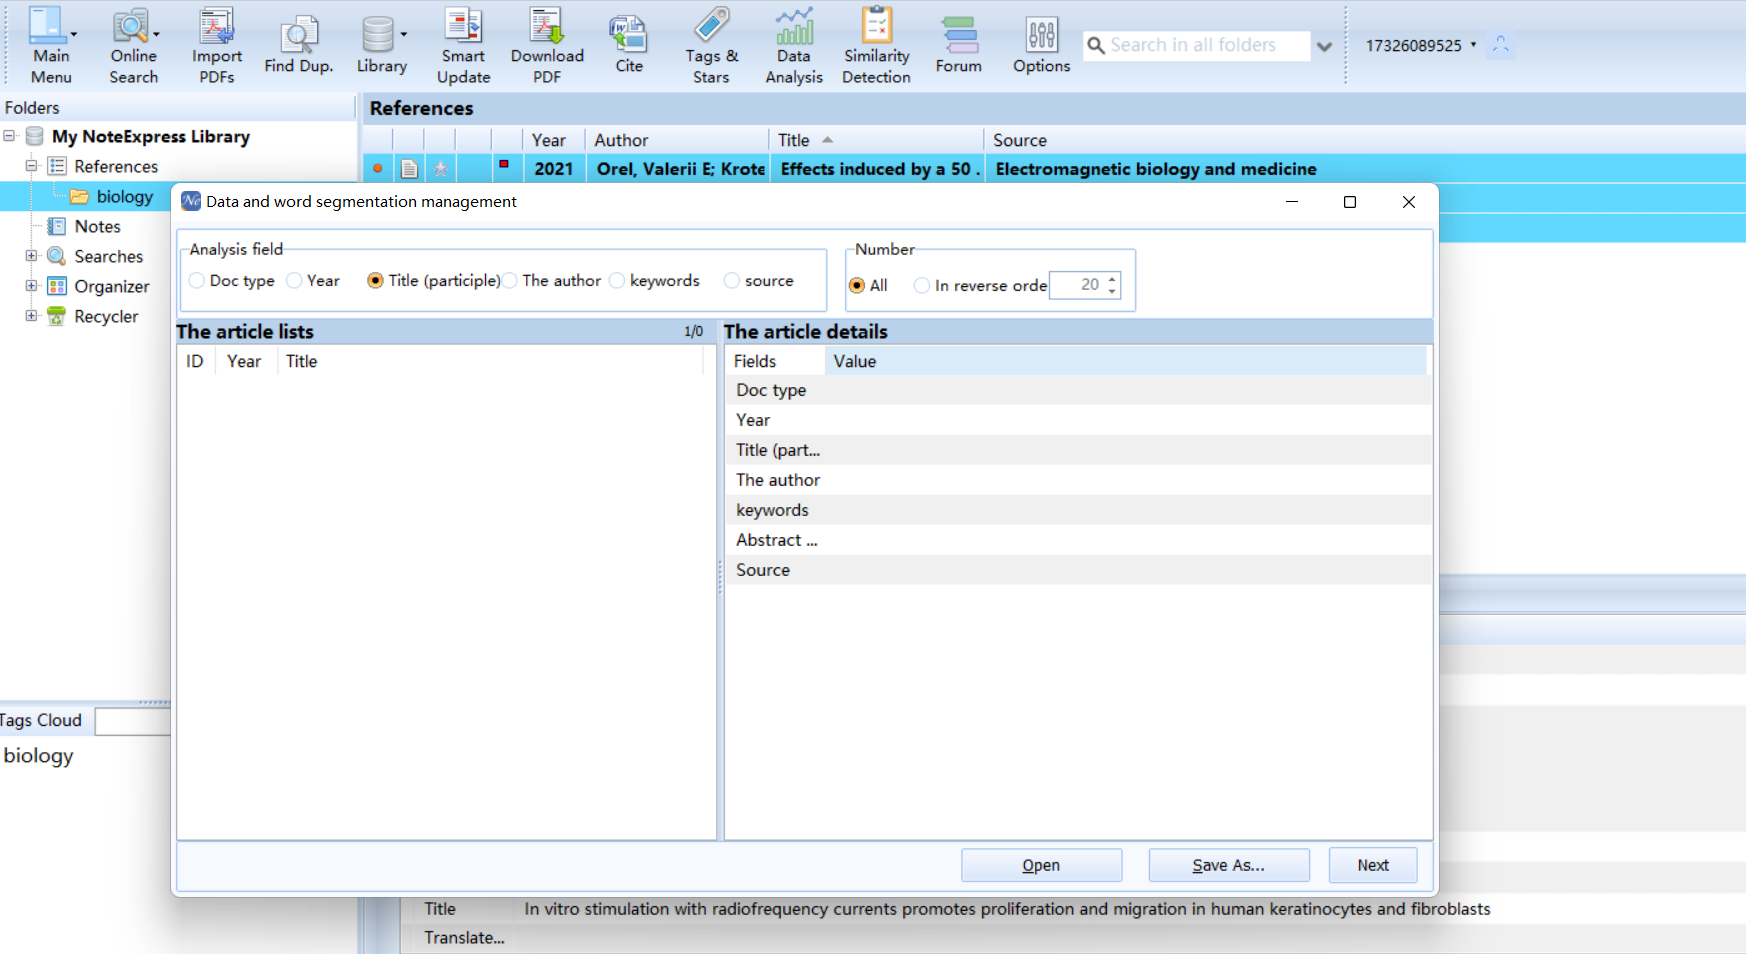The height and width of the screenshot is (954, 1746).
Task: Click the Online Search toolbar icon
Action: tap(133, 44)
